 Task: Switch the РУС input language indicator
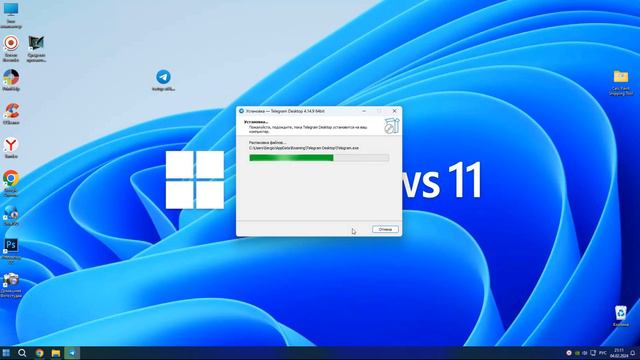pyautogui.click(x=602, y=353)
